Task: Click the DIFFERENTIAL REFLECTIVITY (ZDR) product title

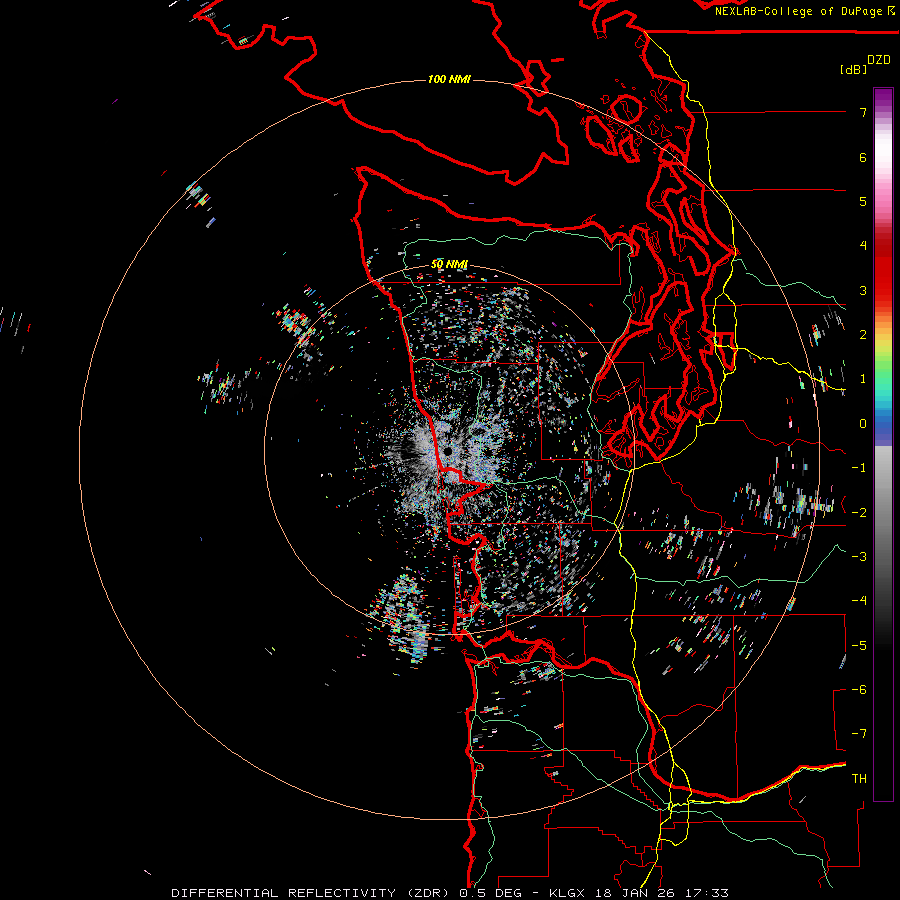Action: pyautogui.click(x=312, y=893)
